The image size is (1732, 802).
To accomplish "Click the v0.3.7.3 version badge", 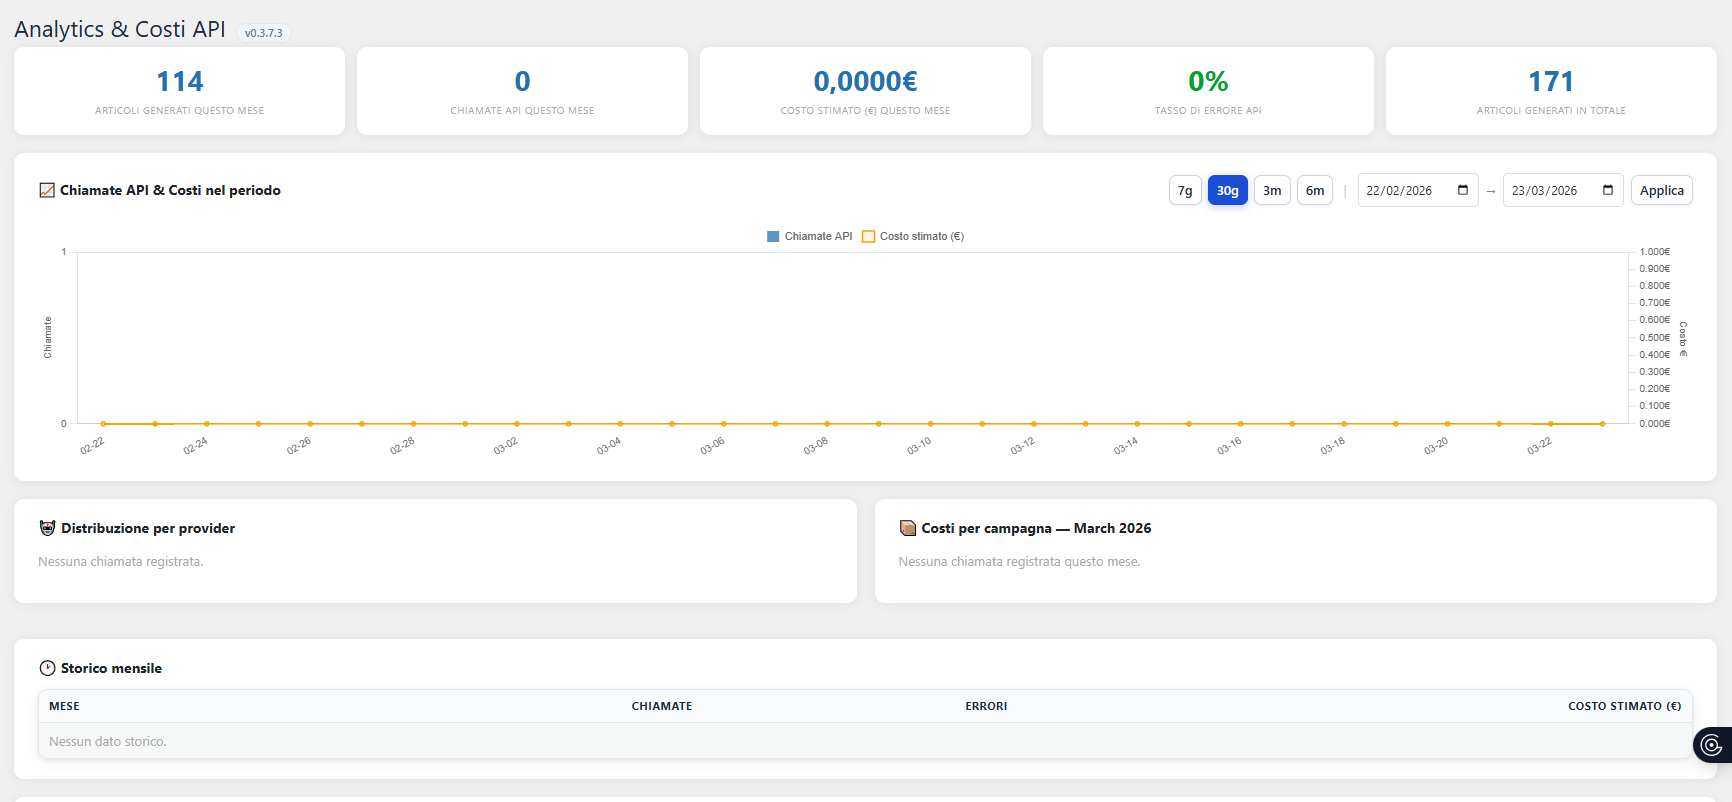I will (264, 33).
